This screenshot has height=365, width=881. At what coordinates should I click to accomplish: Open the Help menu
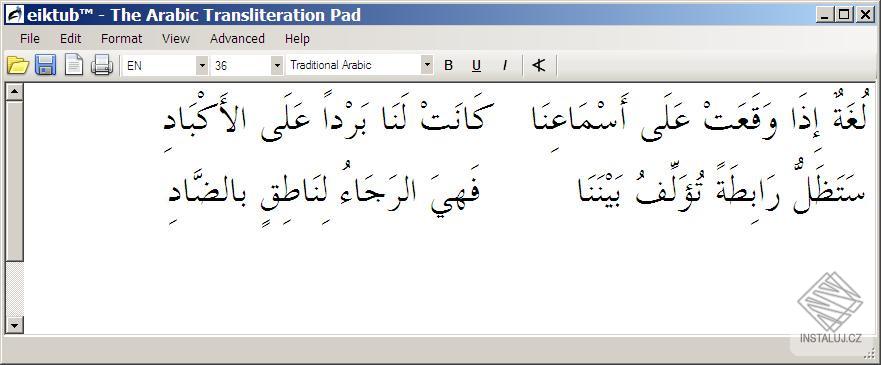297,39
